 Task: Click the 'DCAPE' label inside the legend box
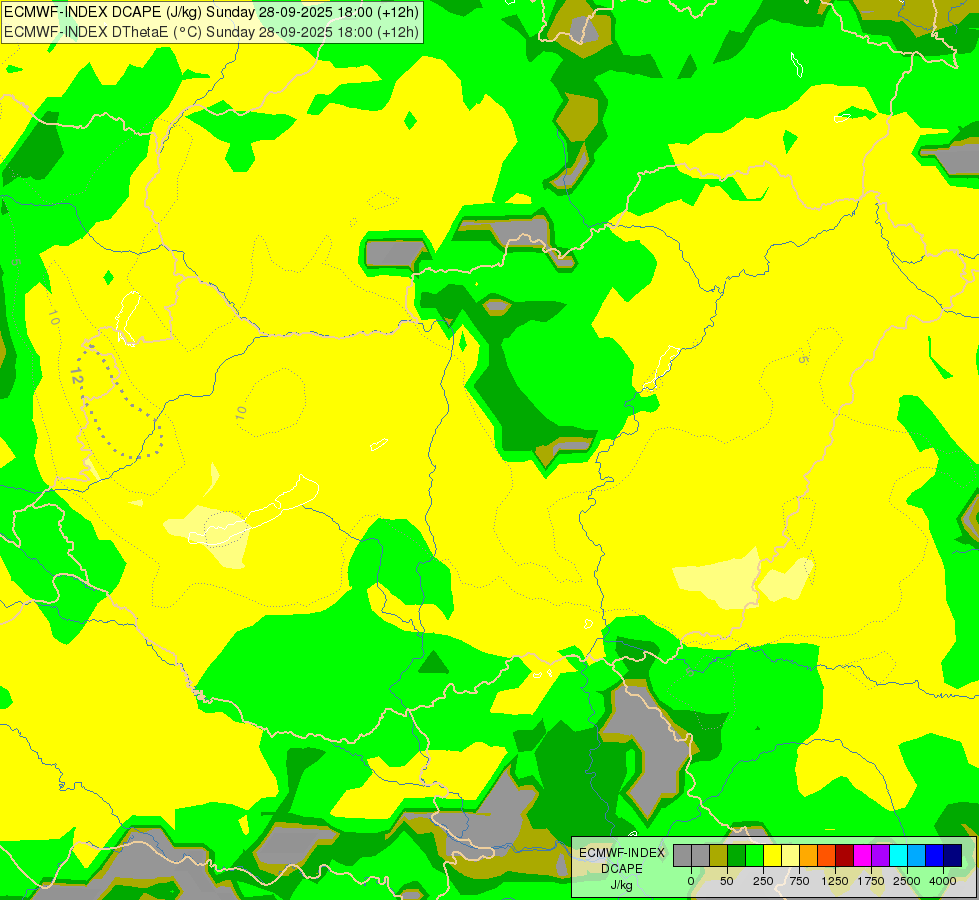(622, 869)
